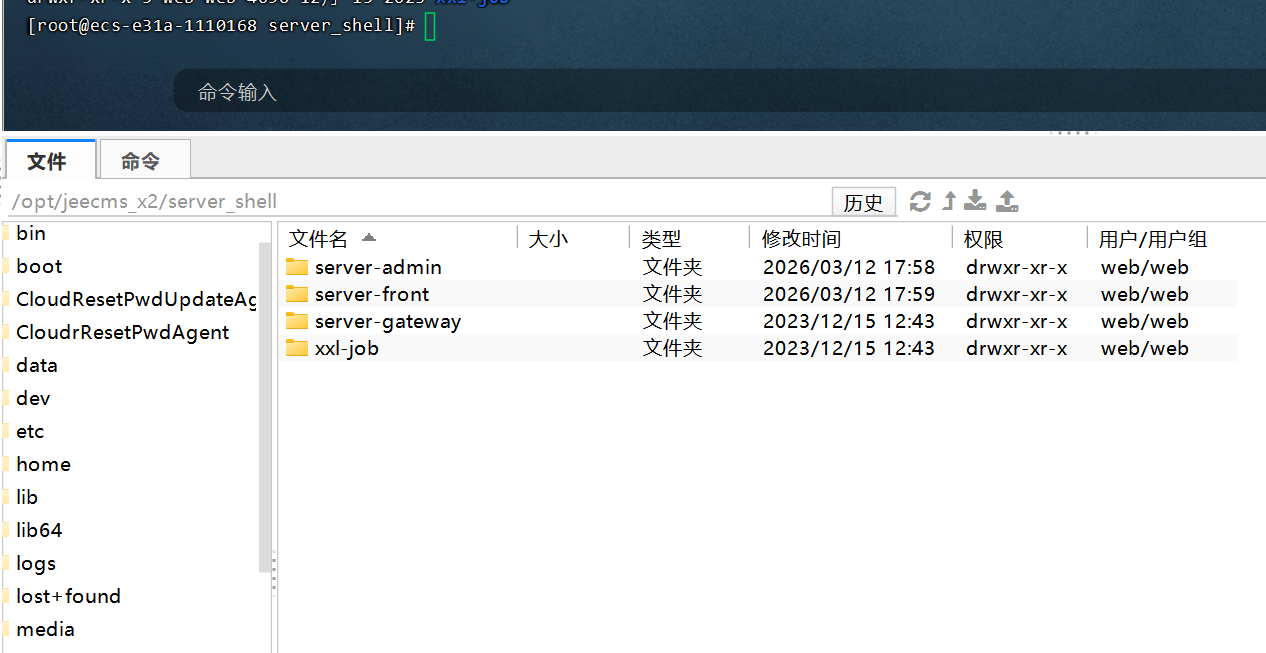Click the xxl-job folder icon
The width and height of the screenshot is (1266, 653).
click(x=297, y=348)
